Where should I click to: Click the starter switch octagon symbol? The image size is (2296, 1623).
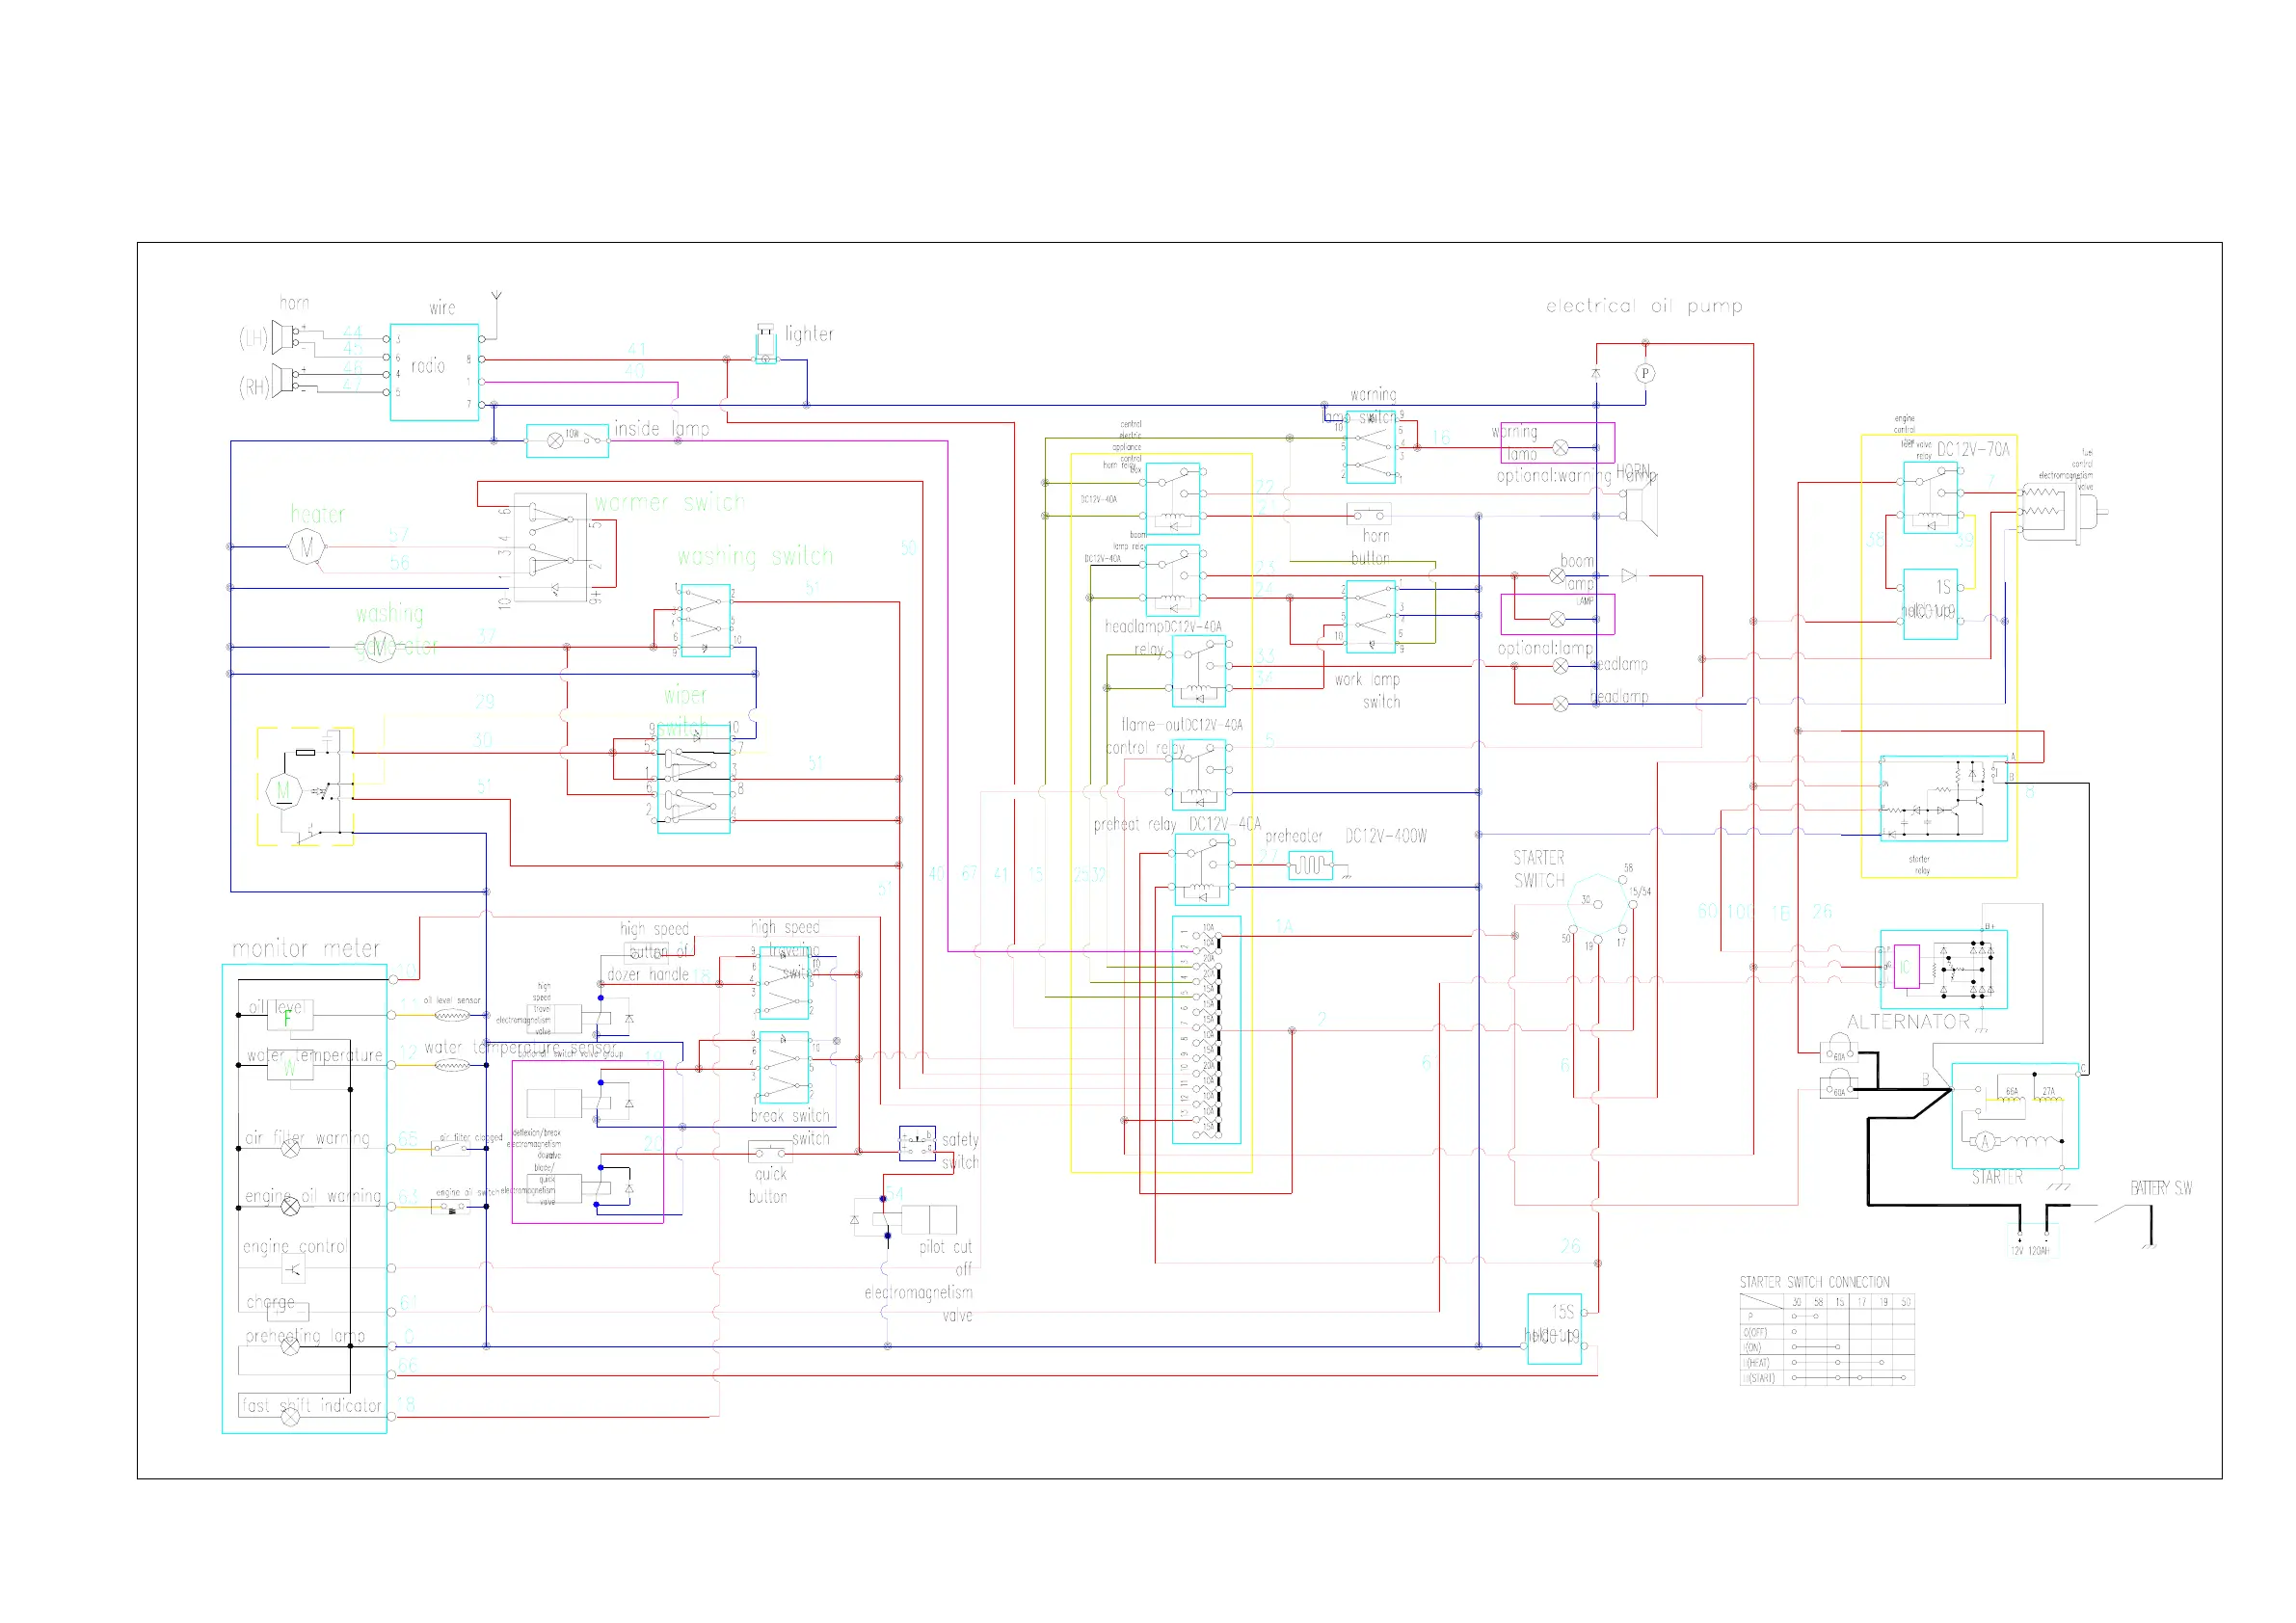pos(1596,905)
